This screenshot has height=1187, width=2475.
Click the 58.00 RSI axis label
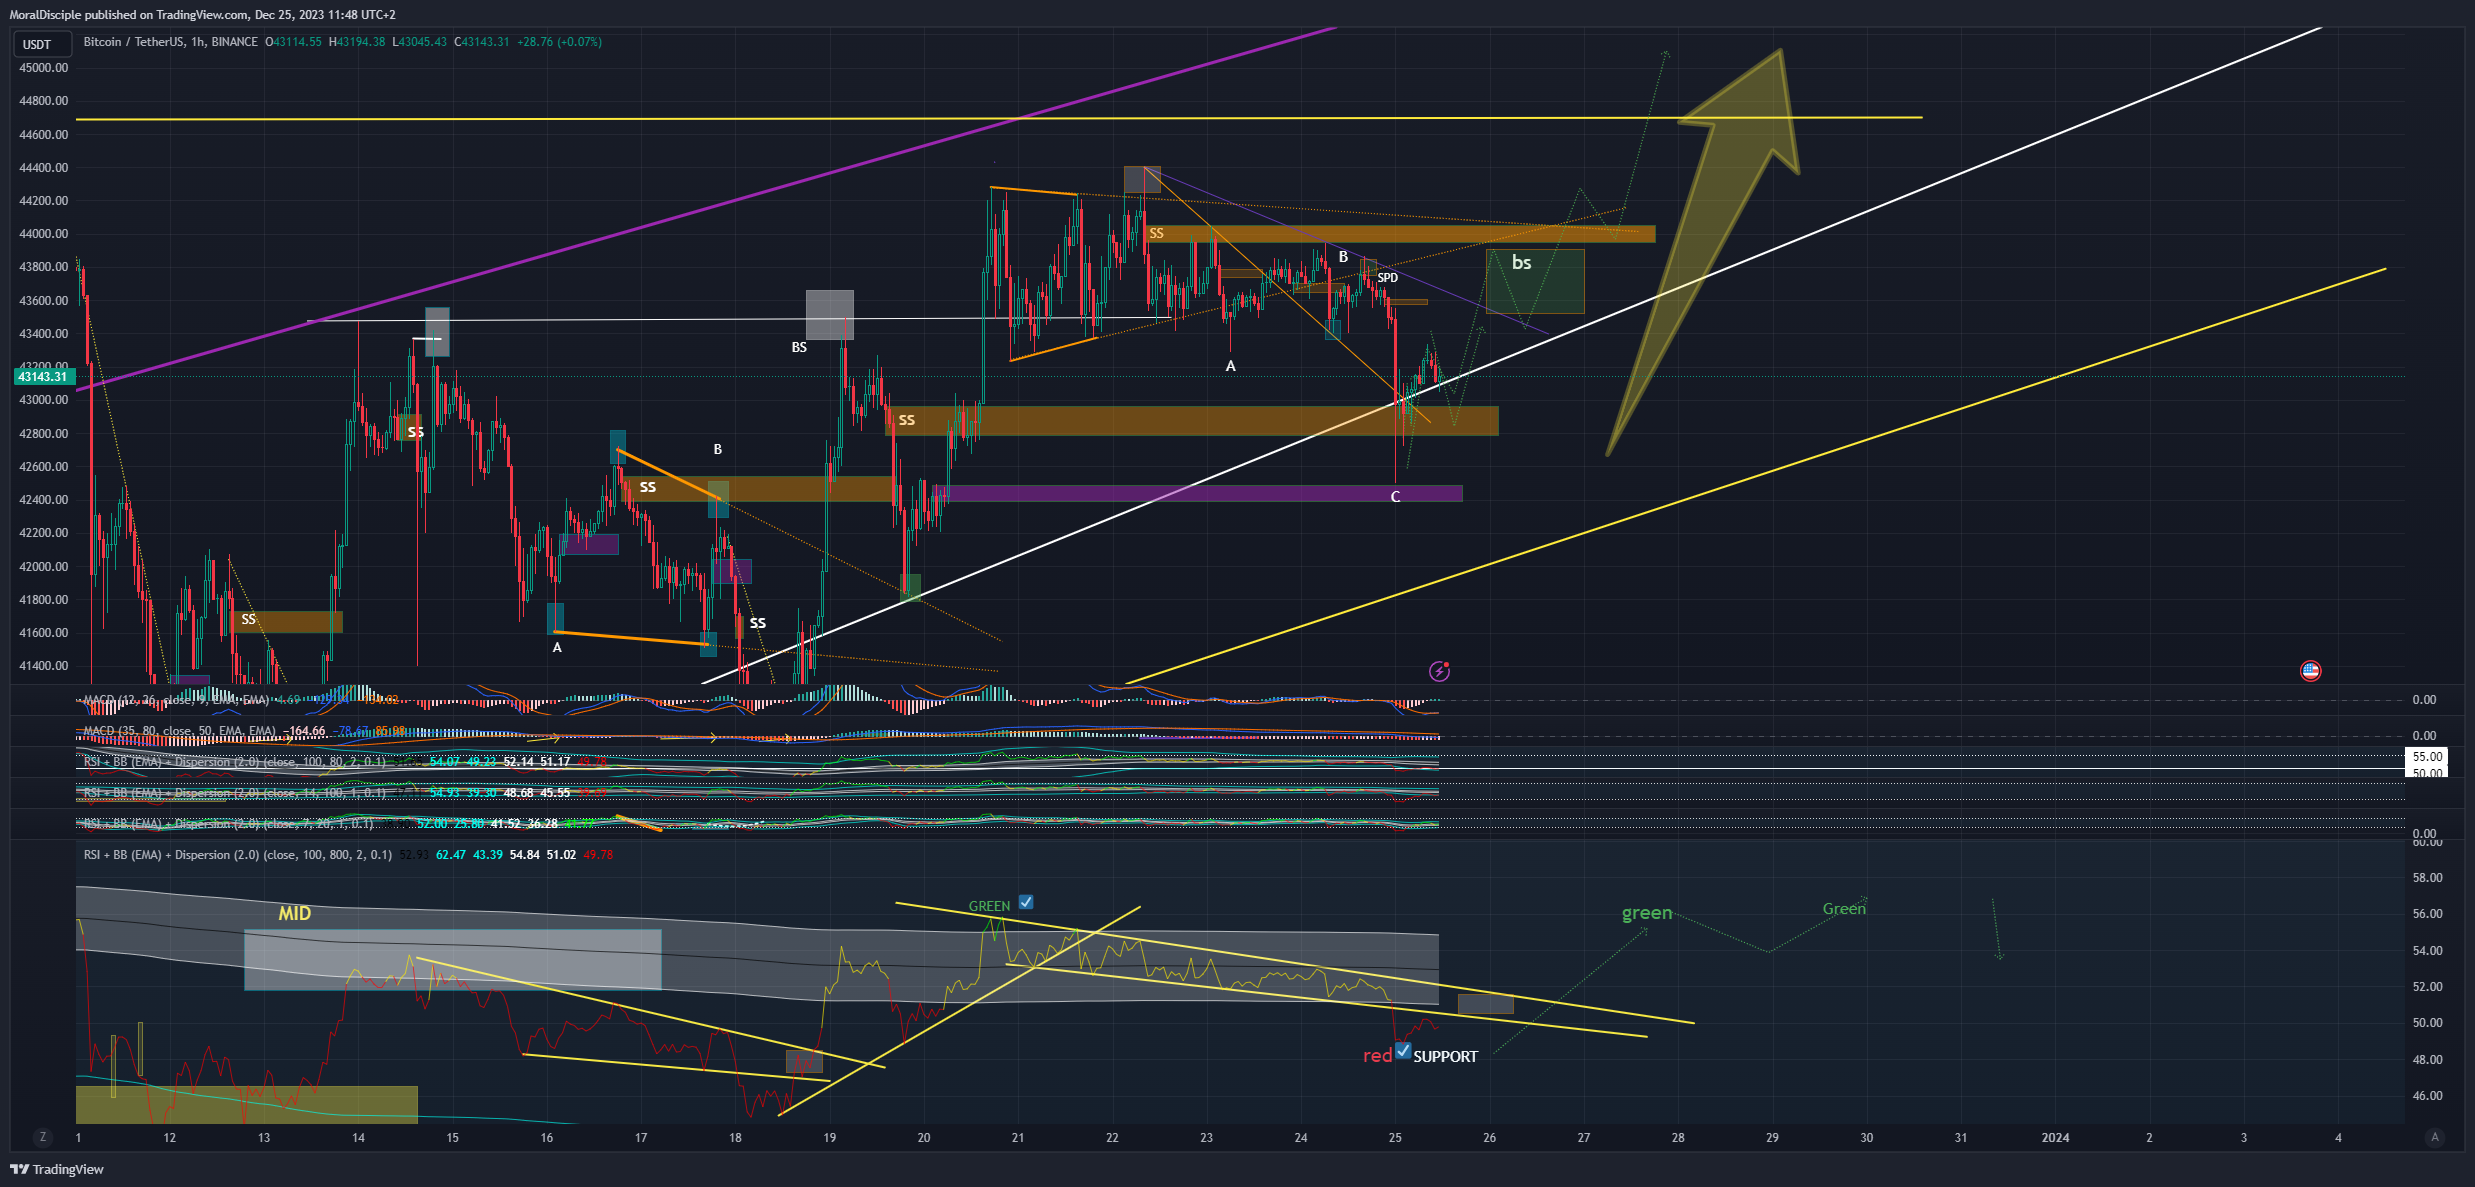pyautogui.click(x=2427, y=878)
